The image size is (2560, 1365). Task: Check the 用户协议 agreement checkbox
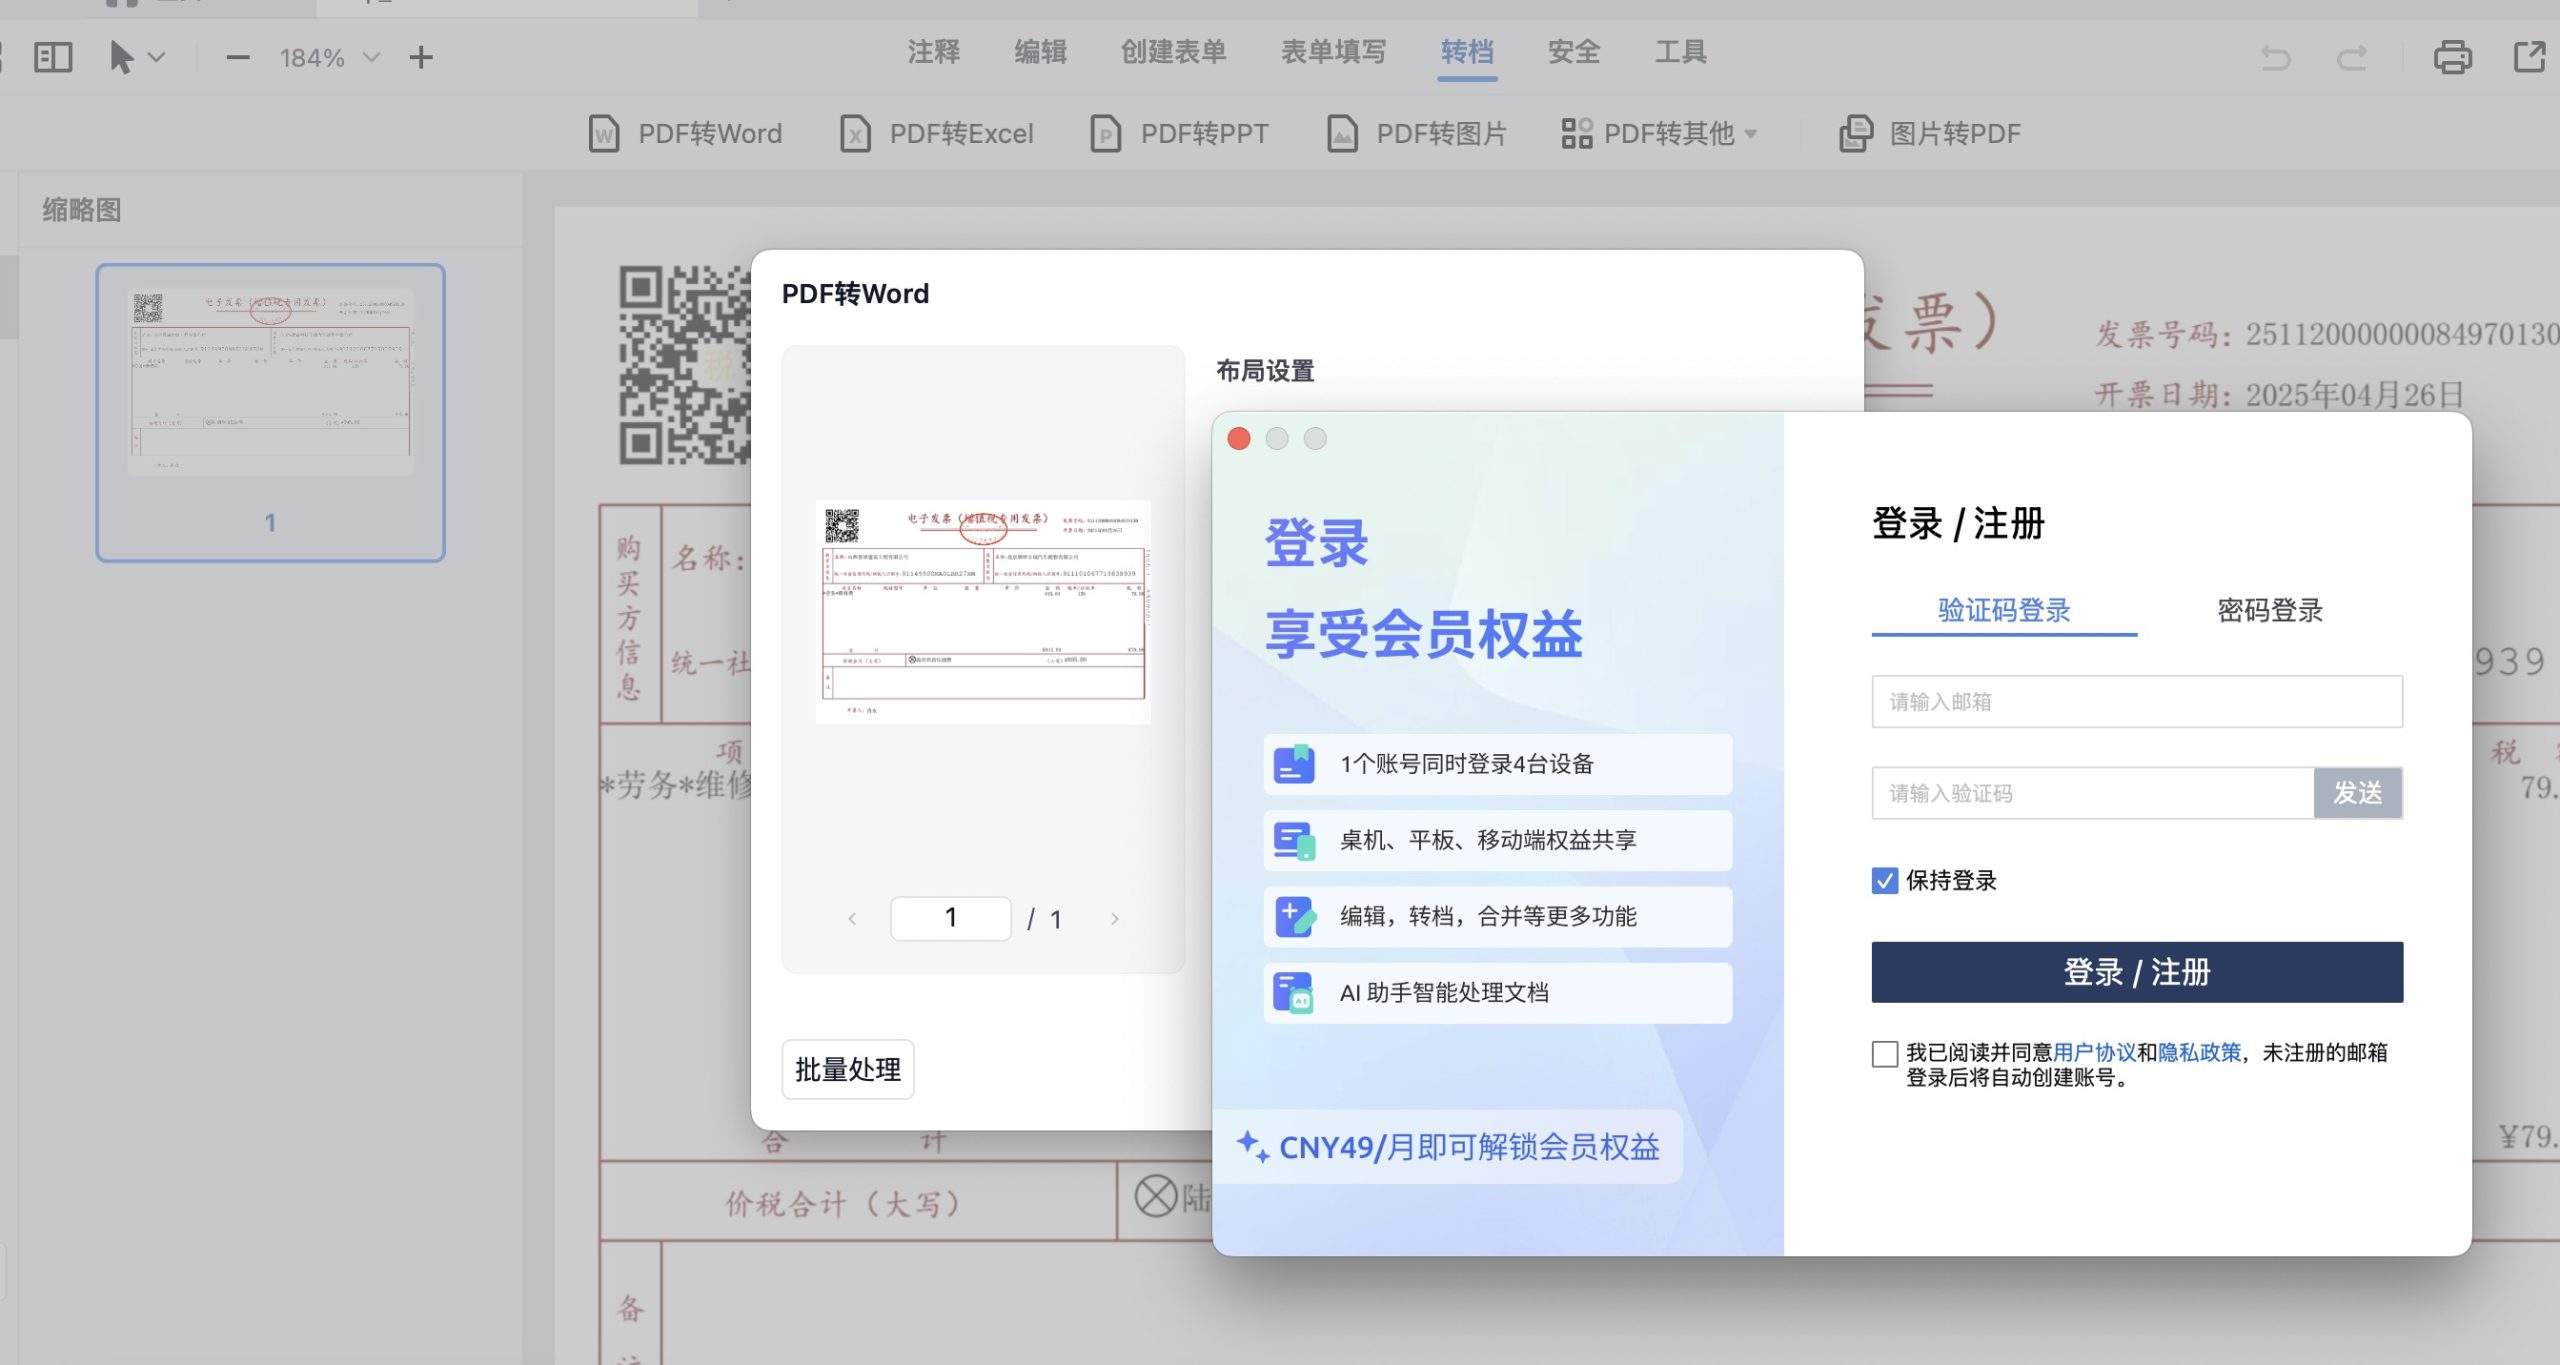click(x=1884, y=1054)
